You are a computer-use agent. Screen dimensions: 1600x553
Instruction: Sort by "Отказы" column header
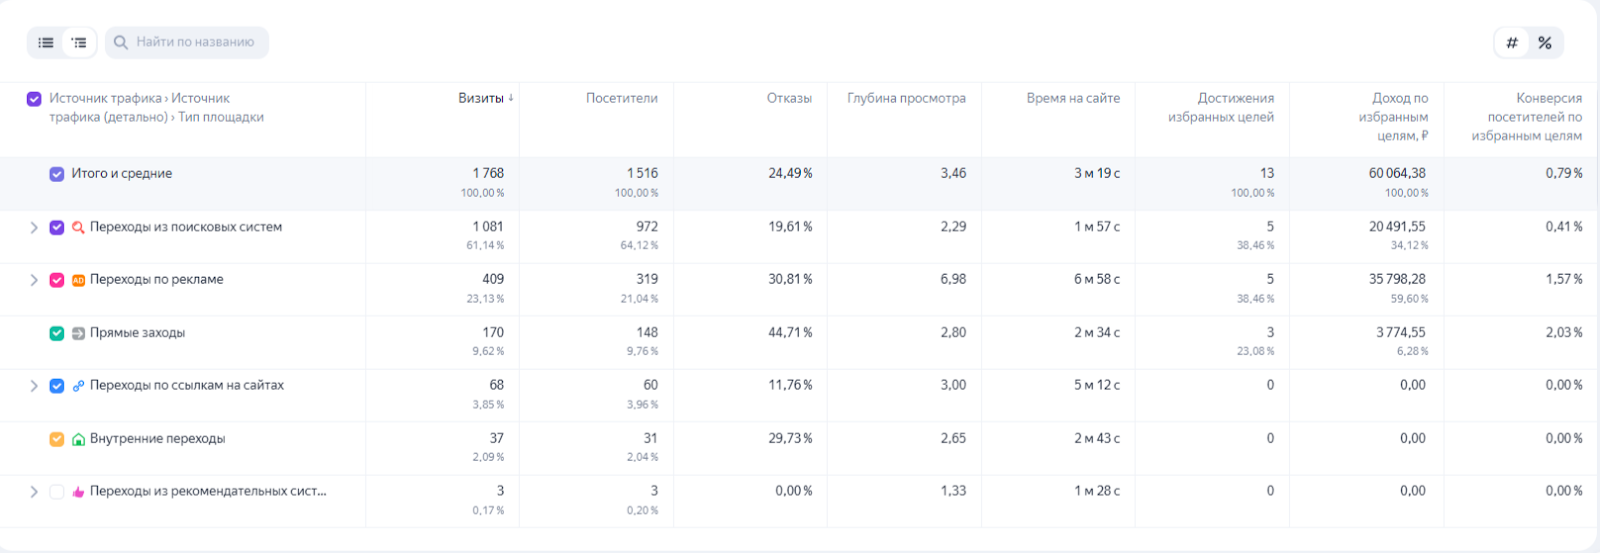[x=789, y=98]
